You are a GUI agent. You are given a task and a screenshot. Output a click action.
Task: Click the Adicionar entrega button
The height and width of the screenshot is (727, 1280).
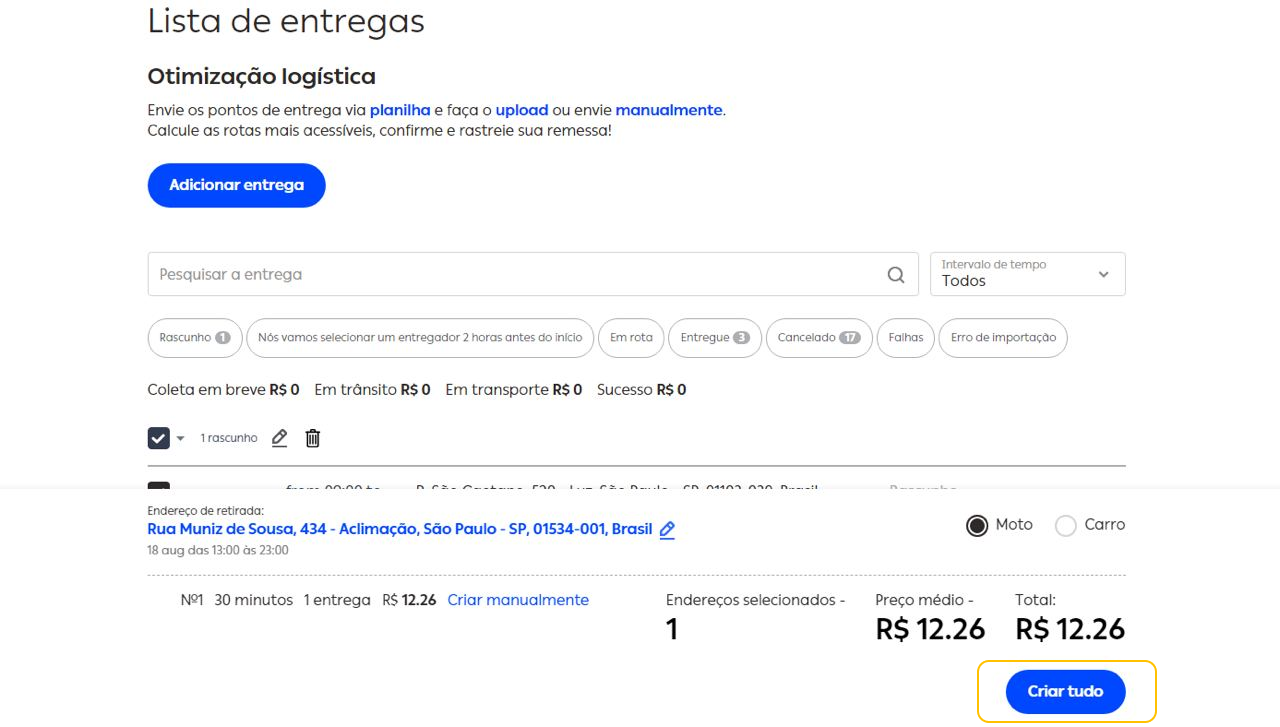coord(236,185)
